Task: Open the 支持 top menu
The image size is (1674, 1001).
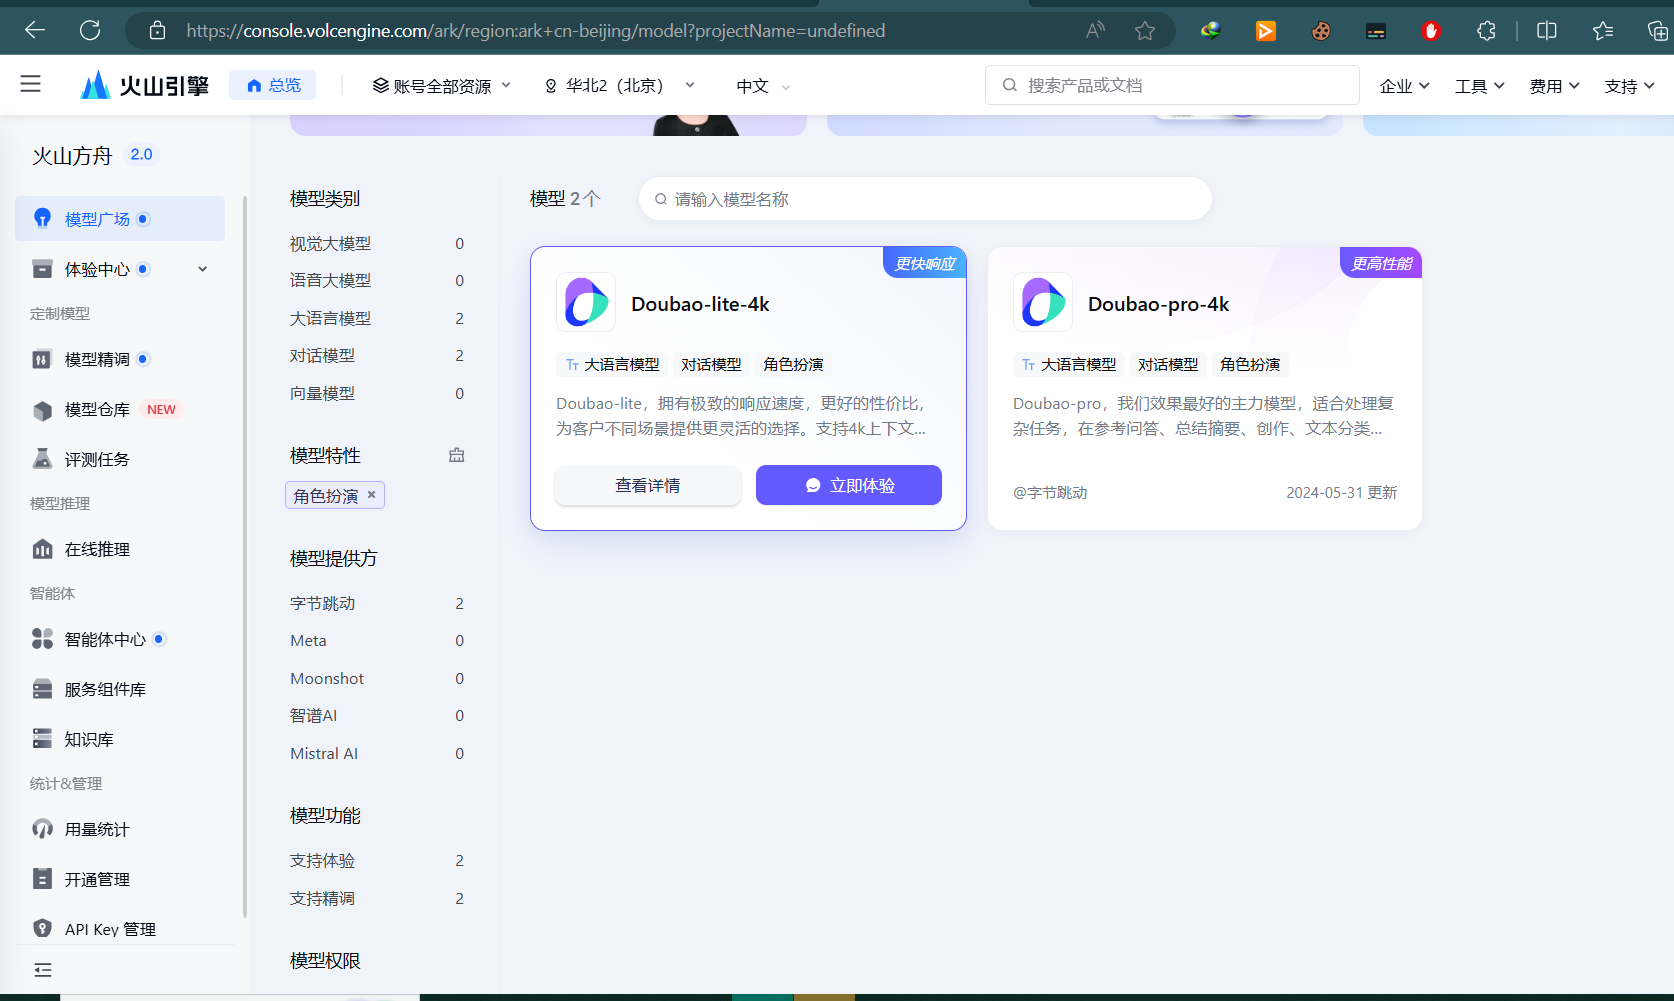Action: 1629,86
